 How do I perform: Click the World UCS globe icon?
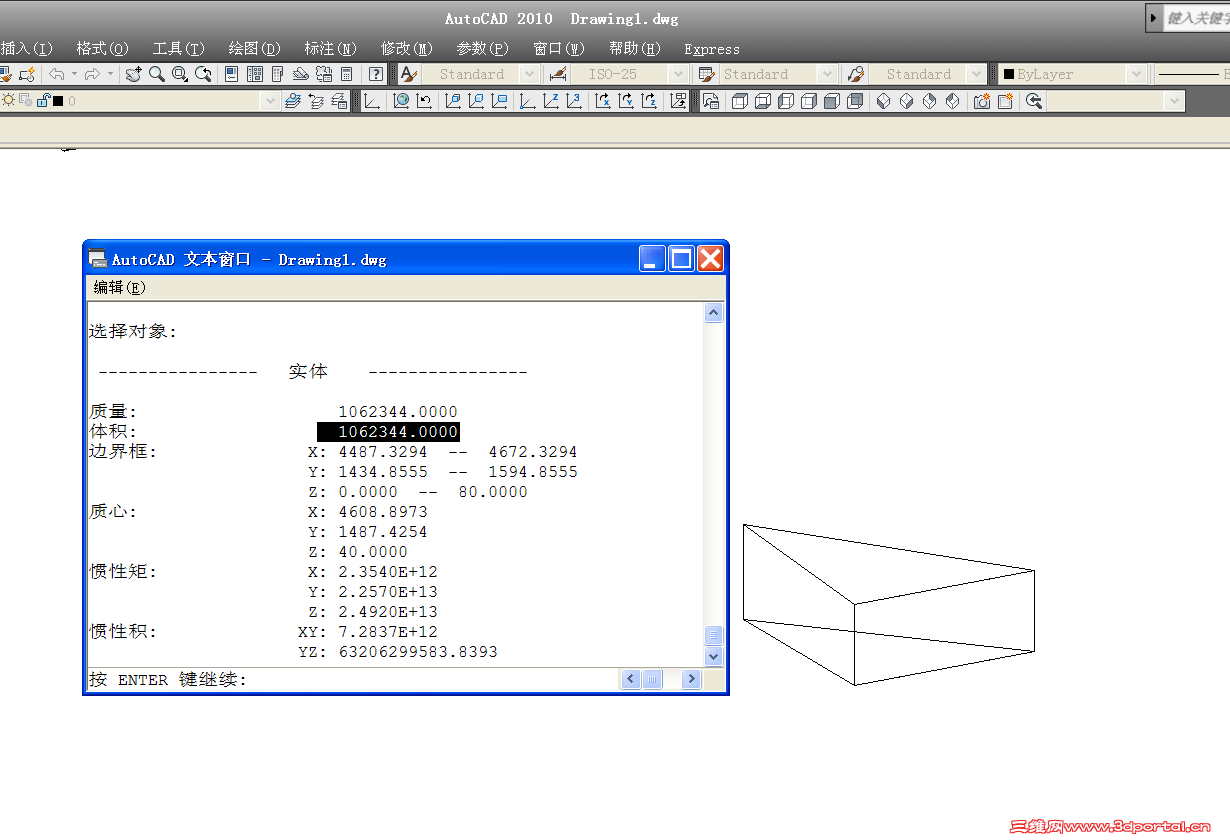[x=401, y=101]
